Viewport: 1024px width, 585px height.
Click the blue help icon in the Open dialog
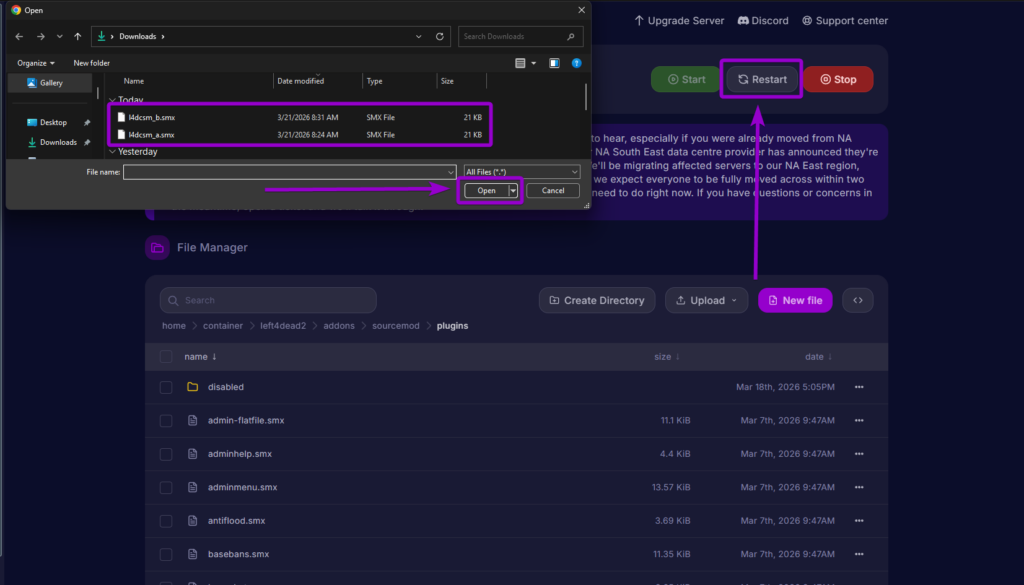pos(576,62)
